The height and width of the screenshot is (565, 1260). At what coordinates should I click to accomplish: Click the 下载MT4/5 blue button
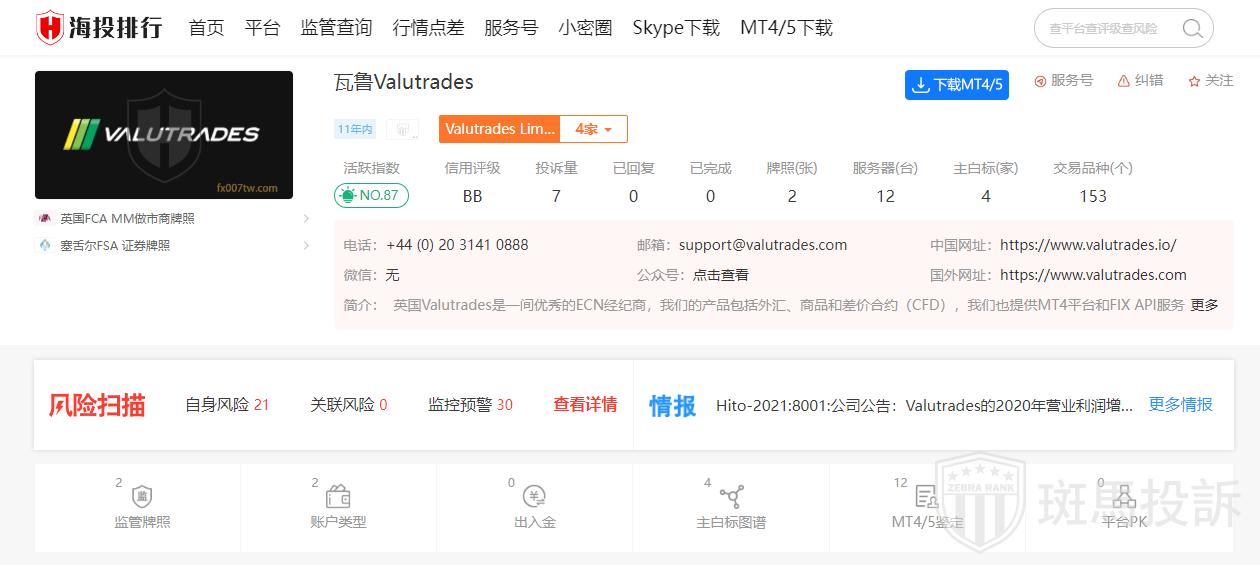pyautogui.click(x=956, y=85)
